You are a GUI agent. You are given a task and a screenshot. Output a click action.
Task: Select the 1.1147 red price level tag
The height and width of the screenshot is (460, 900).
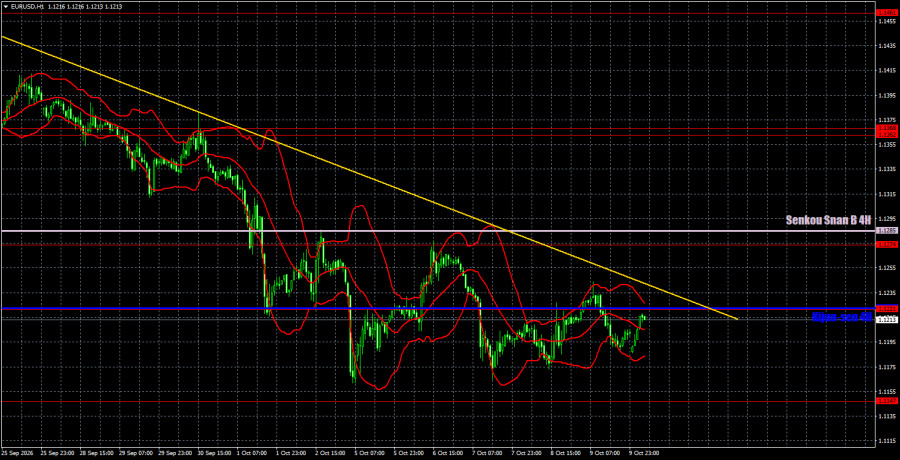click(x=883, y=401)
